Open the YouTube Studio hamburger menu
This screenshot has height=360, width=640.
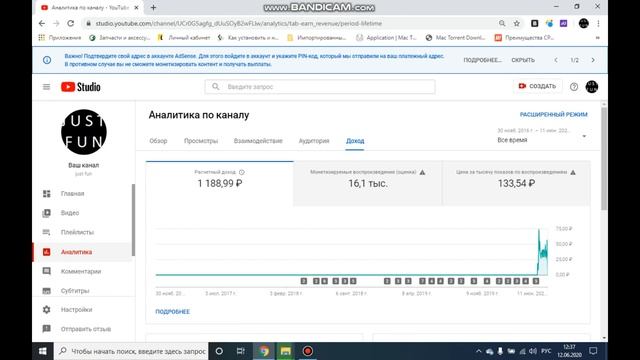click(x=47, y=87)
